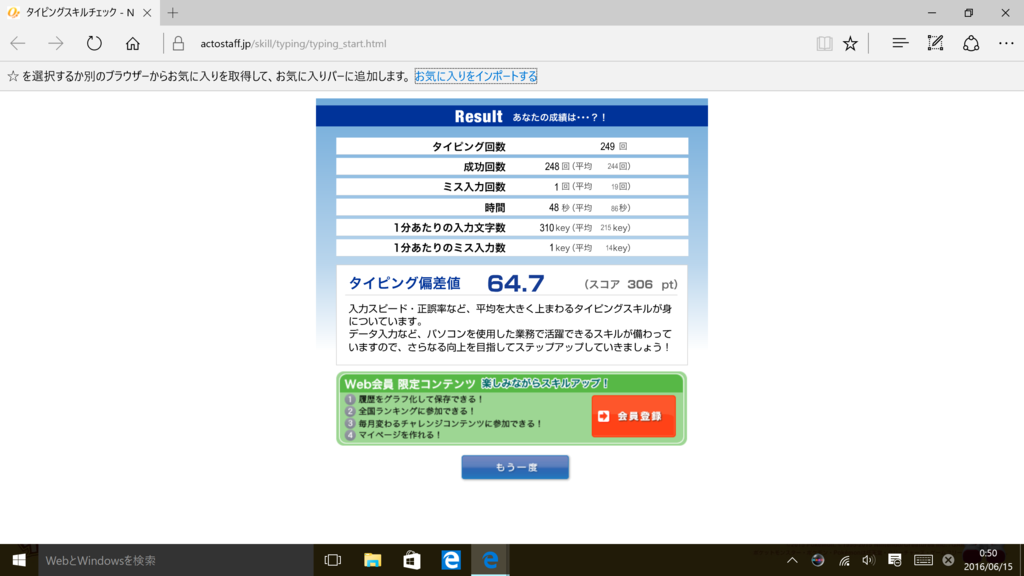Open the Hub panel icon
The image size is (1024, 576).
point(900,43)
